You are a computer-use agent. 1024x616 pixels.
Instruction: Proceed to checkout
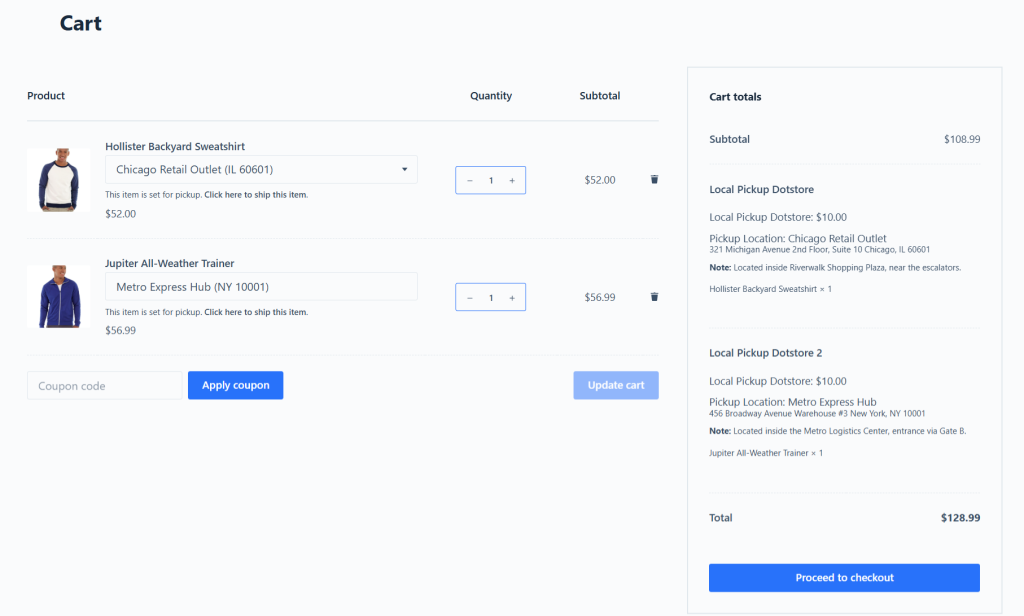[x=843, y=577]
